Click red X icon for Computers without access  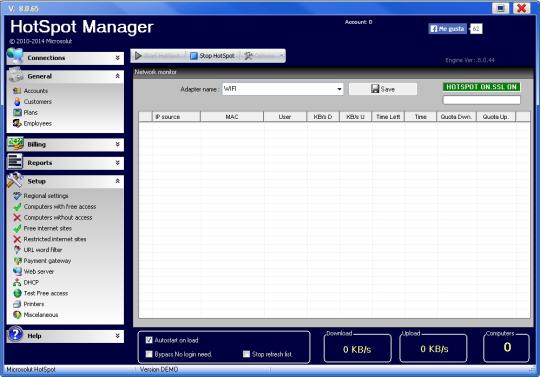[17, 218]
